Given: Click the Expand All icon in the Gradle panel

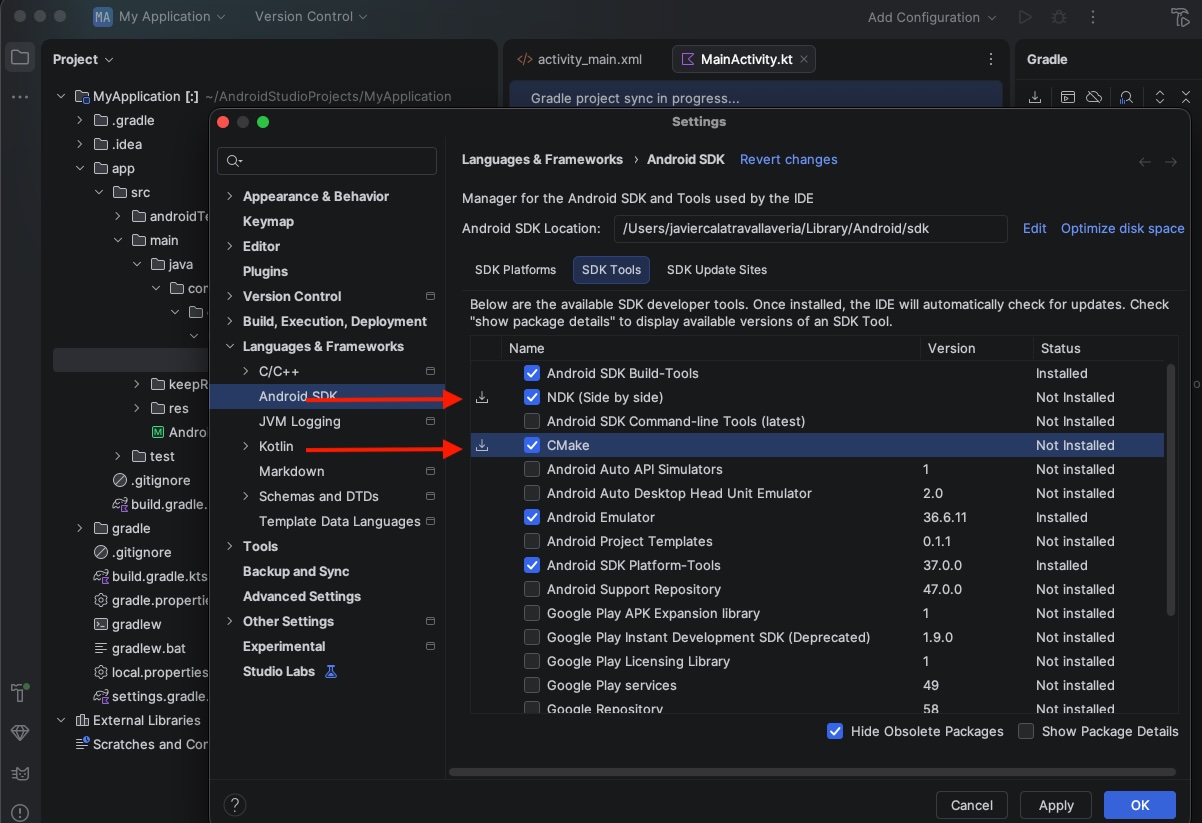Looking at the screenshot, I should pos(1160,97).
